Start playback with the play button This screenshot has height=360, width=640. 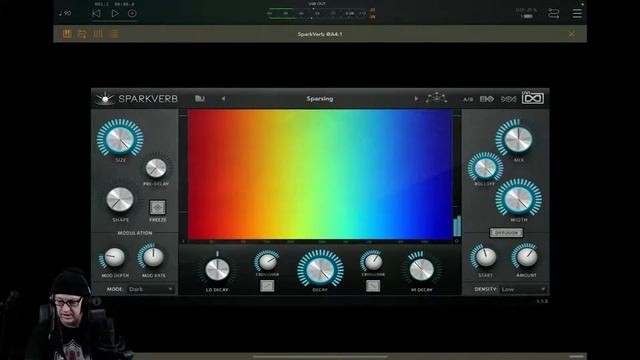click(x=115, y=13)
